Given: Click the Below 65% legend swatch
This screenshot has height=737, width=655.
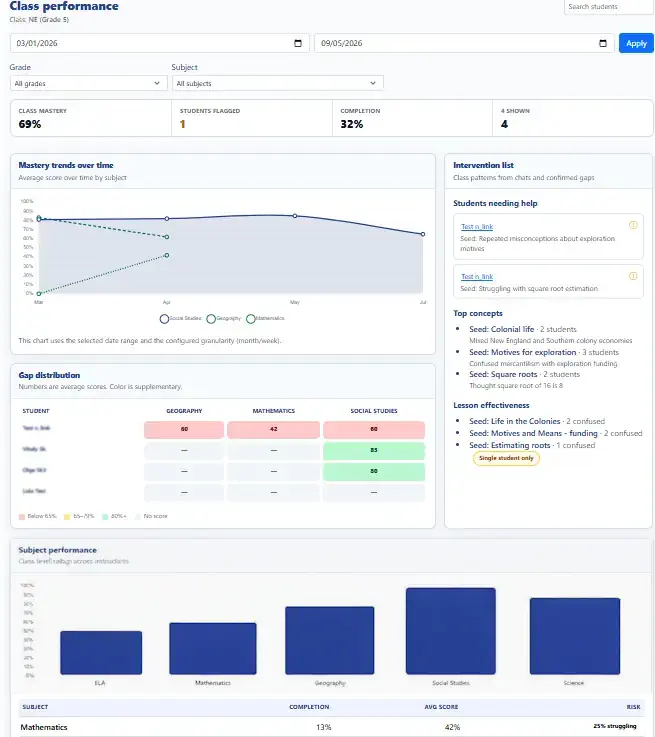Looking at the screenshot, I should [22, 517].
